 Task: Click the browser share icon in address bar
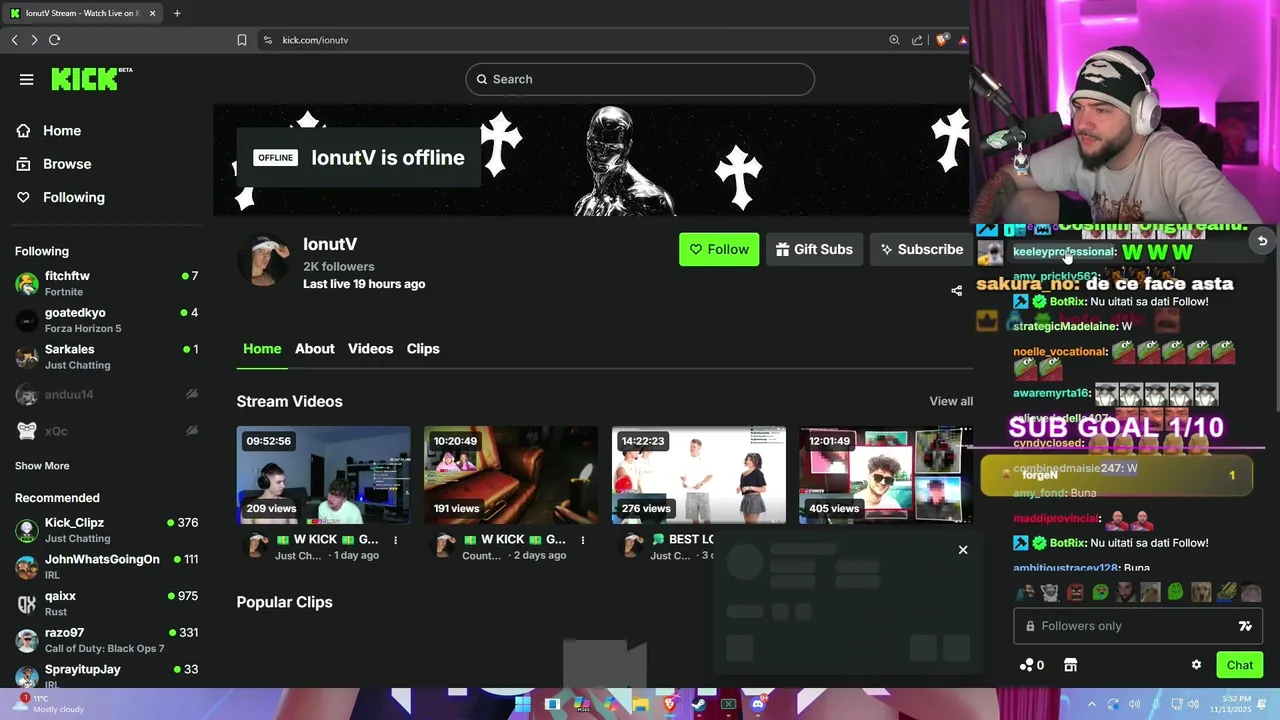click(917, 40)
